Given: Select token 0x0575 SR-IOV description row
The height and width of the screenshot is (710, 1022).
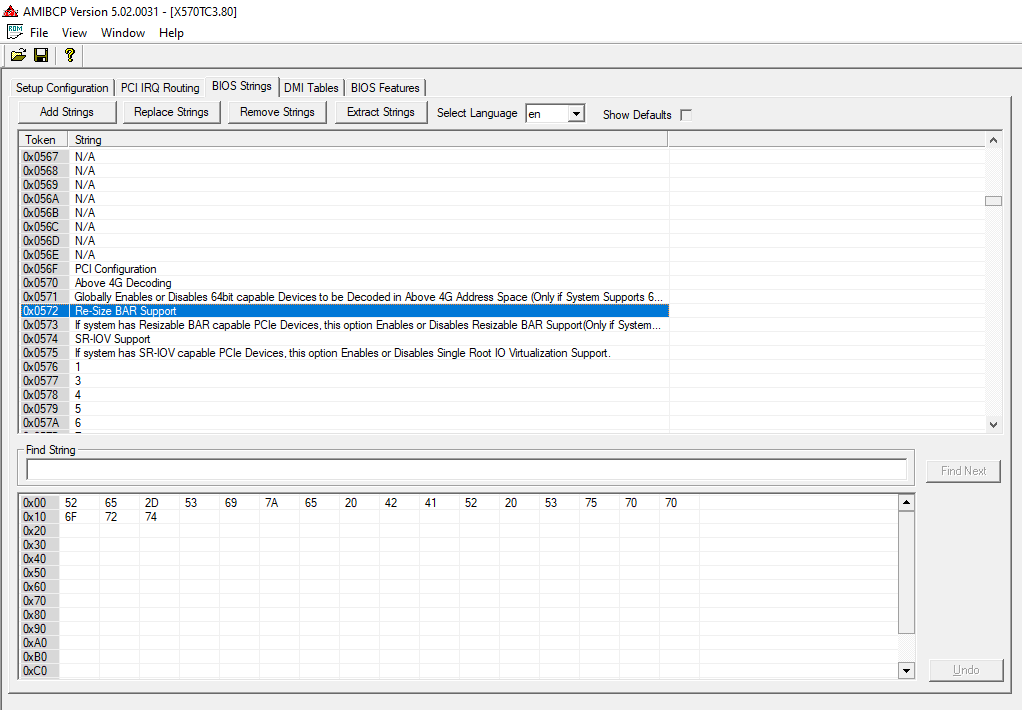Looking at the screenshot, I should click(x=345, y=353).
